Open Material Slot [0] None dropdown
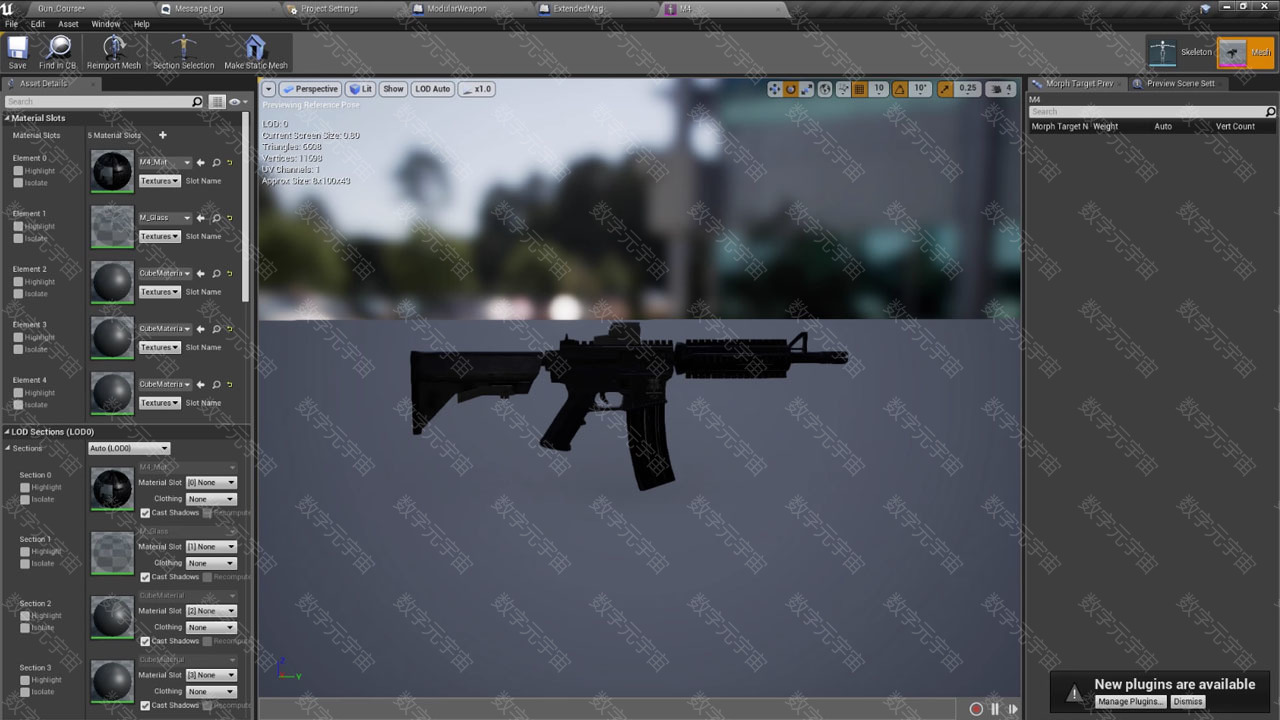1280x720 pixels. point(211,483)
